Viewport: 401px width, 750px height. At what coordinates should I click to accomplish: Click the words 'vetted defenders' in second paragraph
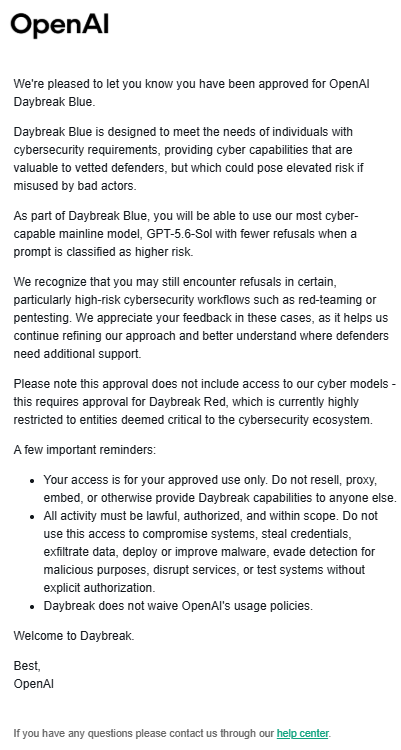click(84, 168)
